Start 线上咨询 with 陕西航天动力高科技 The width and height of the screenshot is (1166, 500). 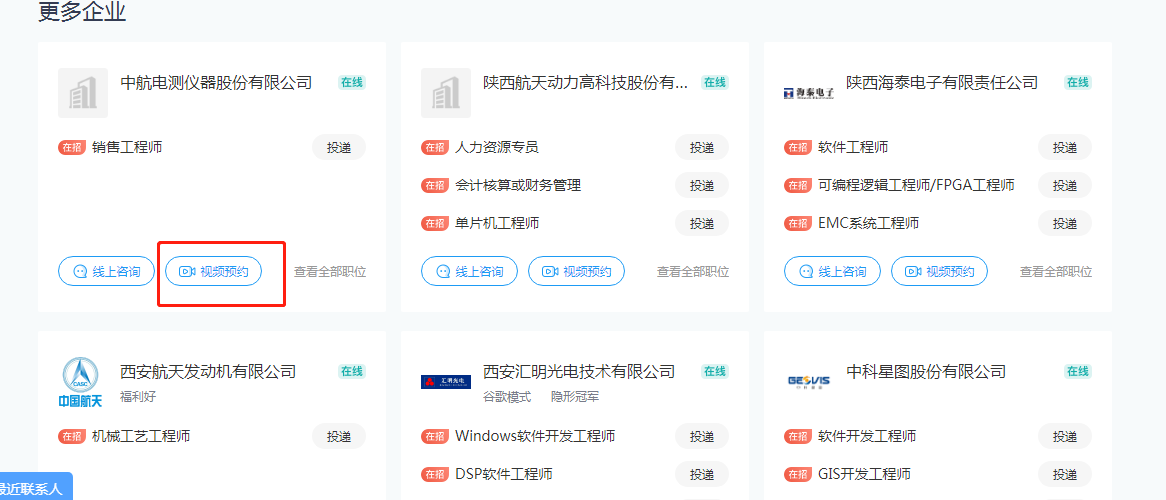[x=470, y=271]
